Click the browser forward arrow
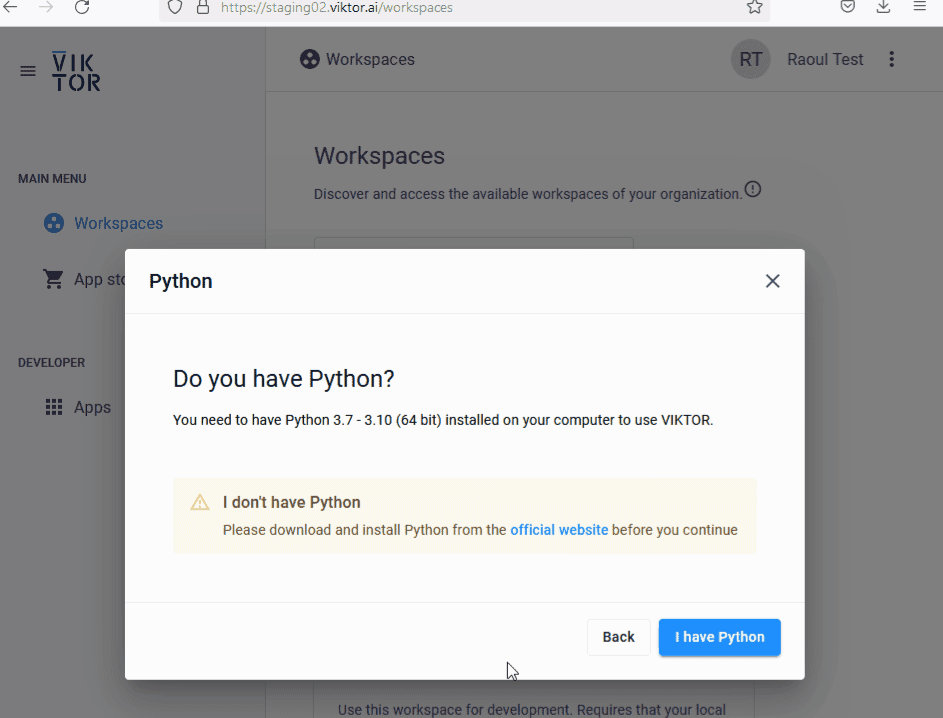This screenshot has width=943, height=718. point(46,7)
